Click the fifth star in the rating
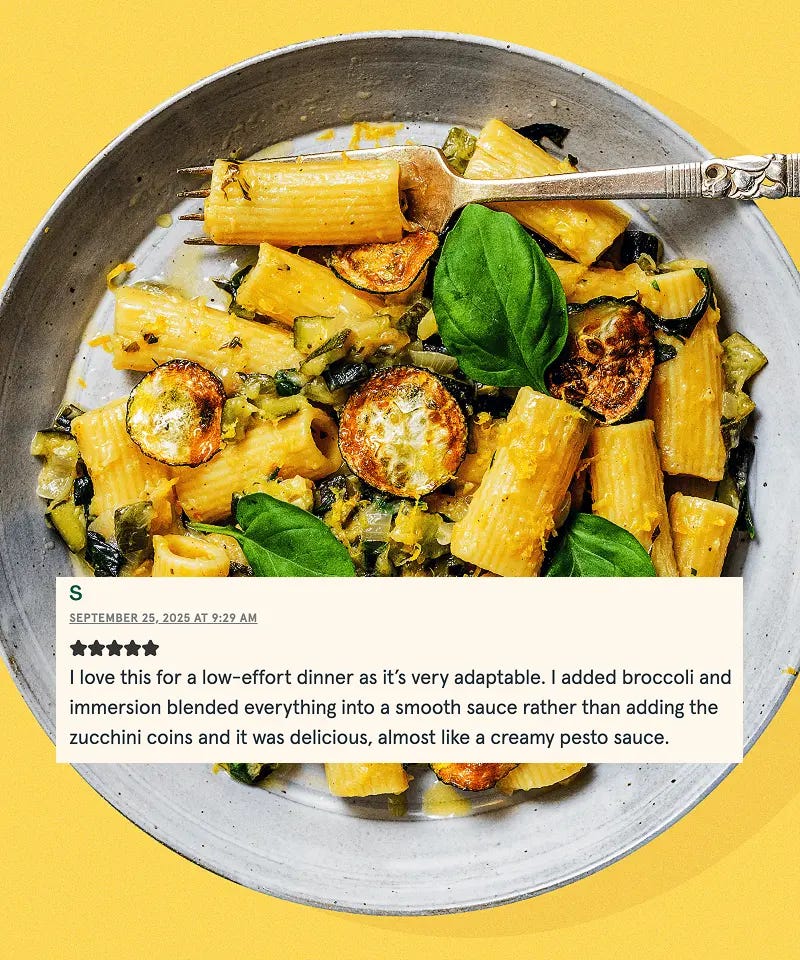Screen dimensions: 800x960 click(x=151, y=648)
